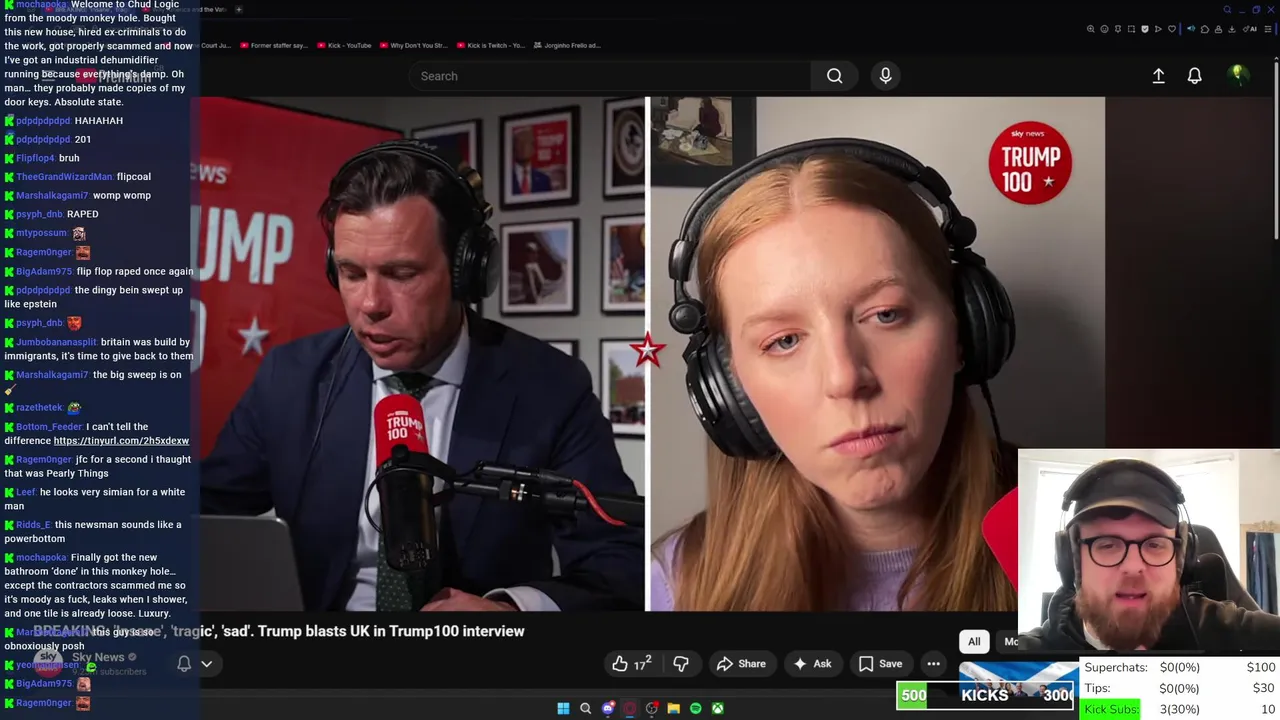Click the browser zoom magnifier icon

click(1090, 29)
